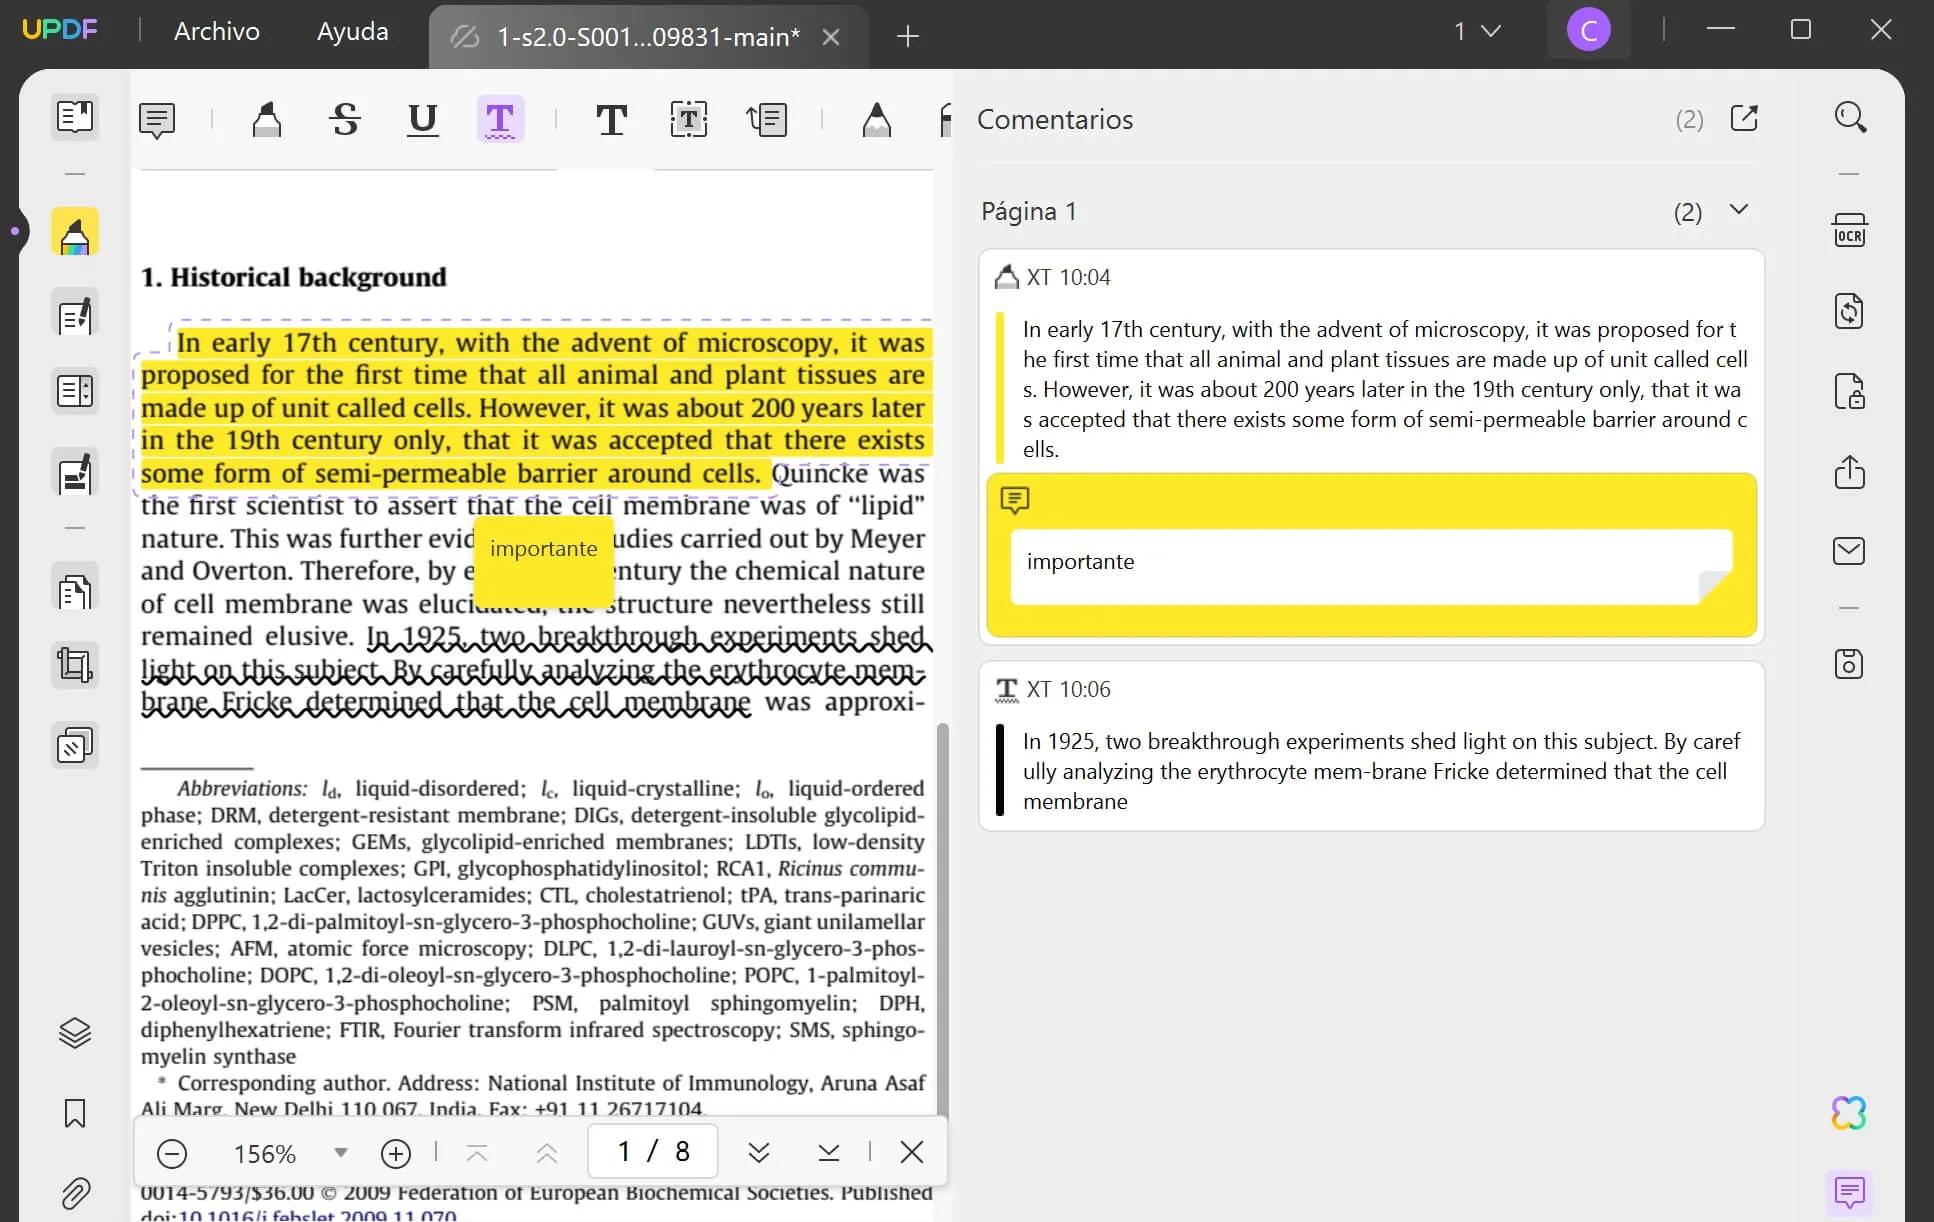1934x1222 pixels.
Task: Add a new tab with plus button
Action: [907, 37]
